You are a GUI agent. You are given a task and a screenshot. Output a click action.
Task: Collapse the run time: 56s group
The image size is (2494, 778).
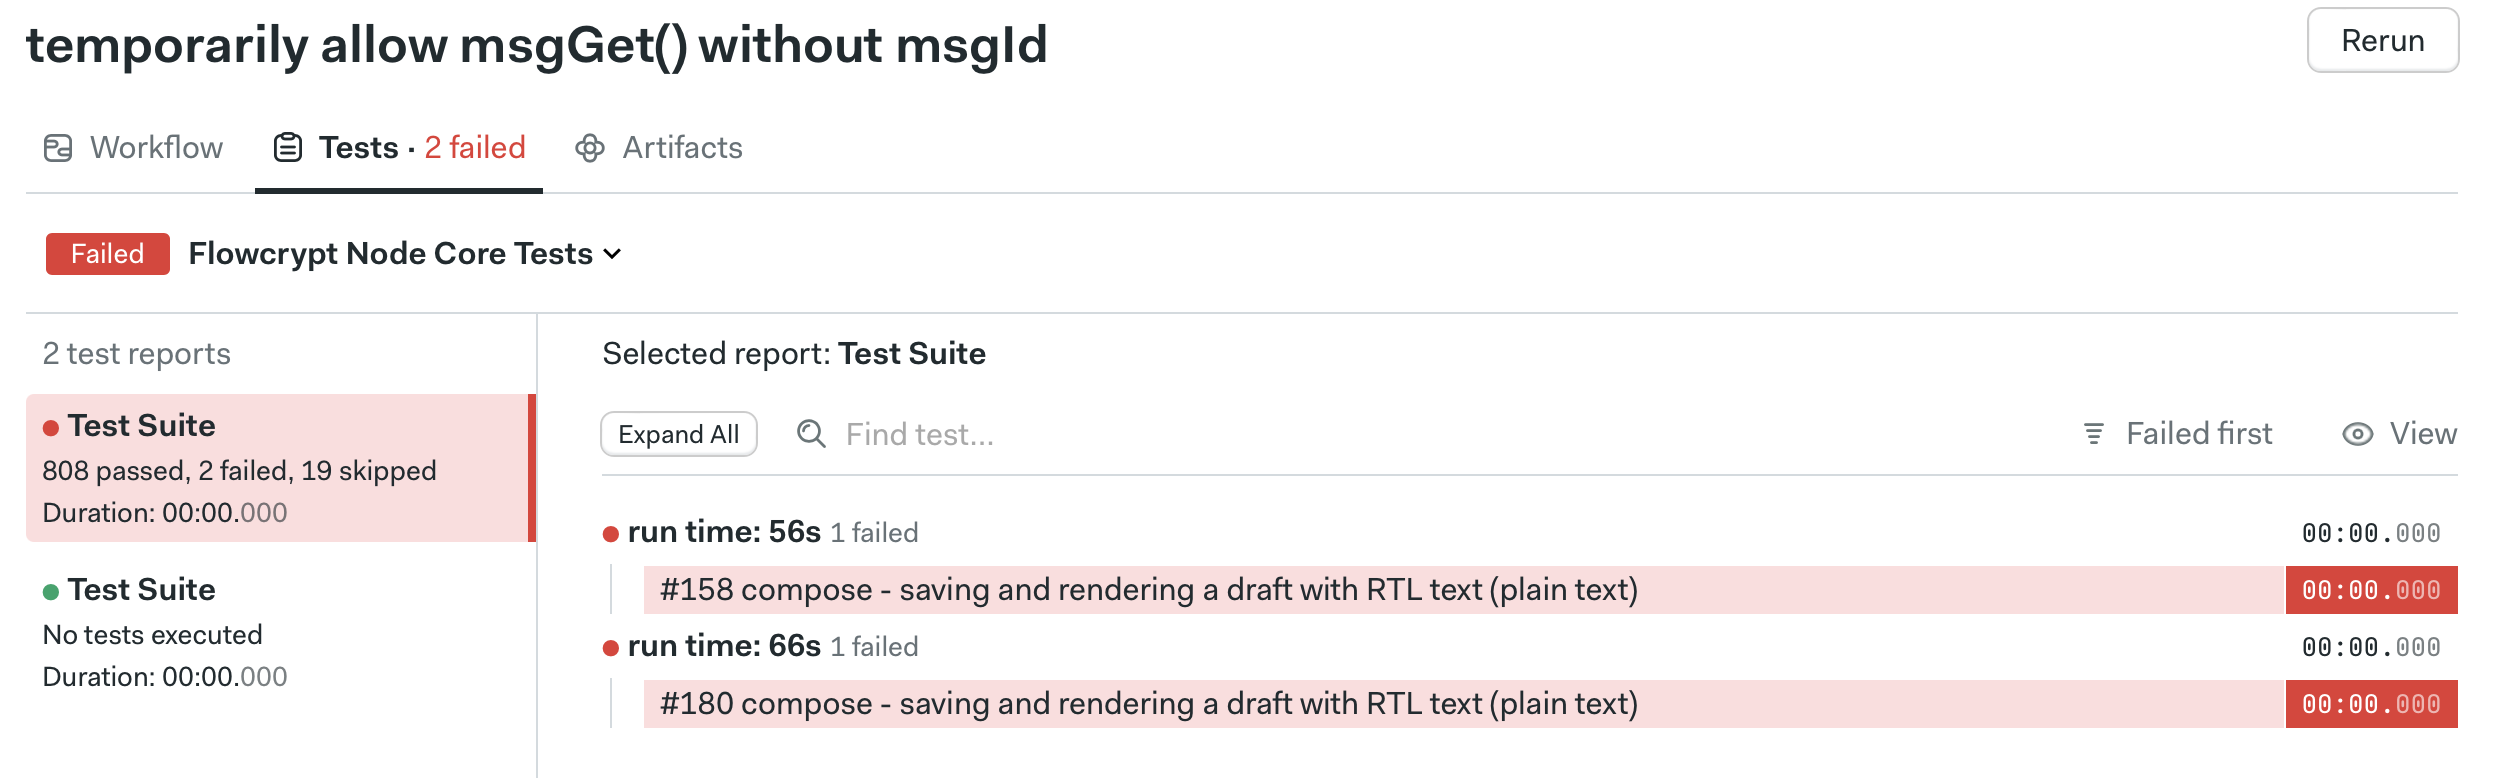pyautogui.click(x=724, y=532)
